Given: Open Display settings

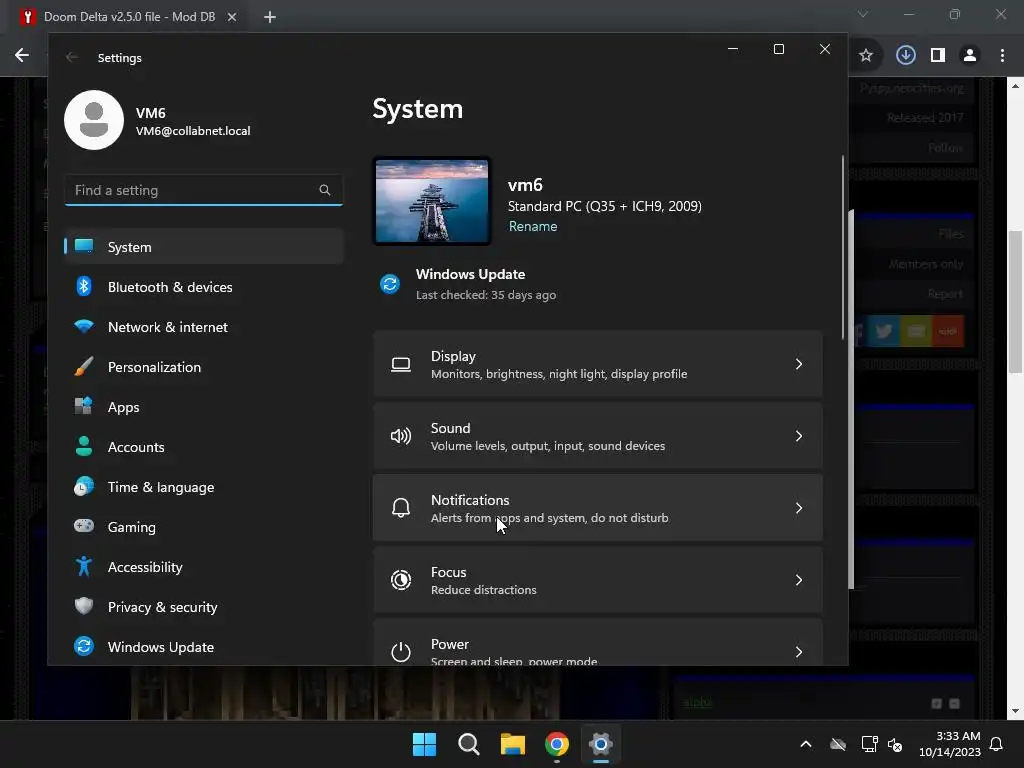Looking at the screenshot, I should 598,364.
